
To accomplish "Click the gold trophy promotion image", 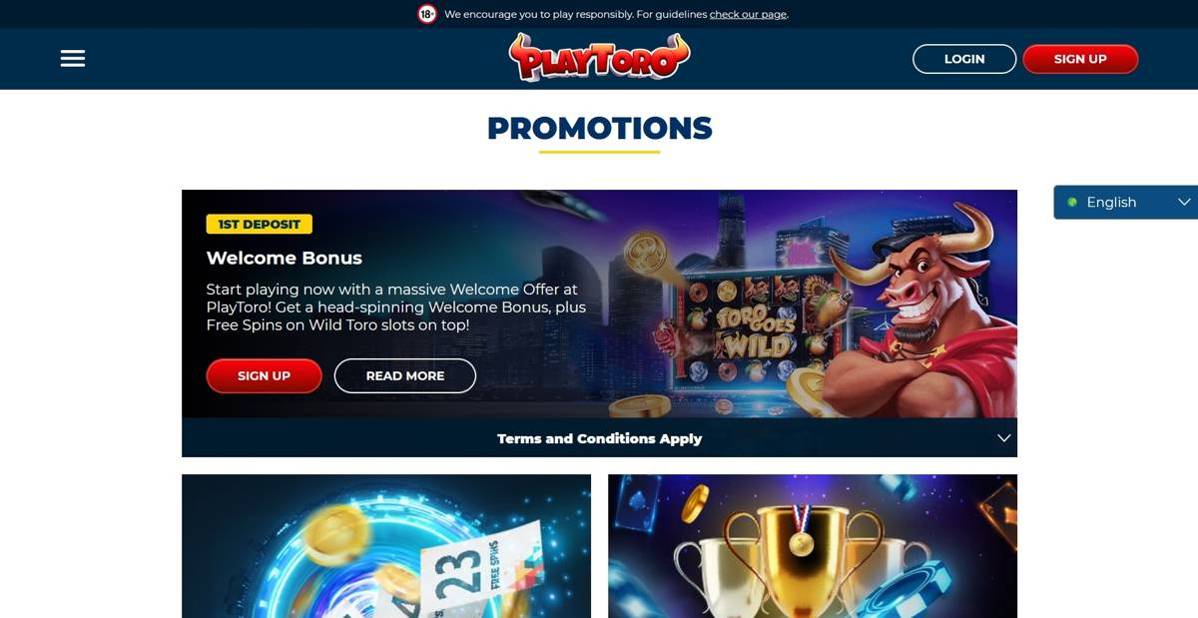I will tap(812, 546).
